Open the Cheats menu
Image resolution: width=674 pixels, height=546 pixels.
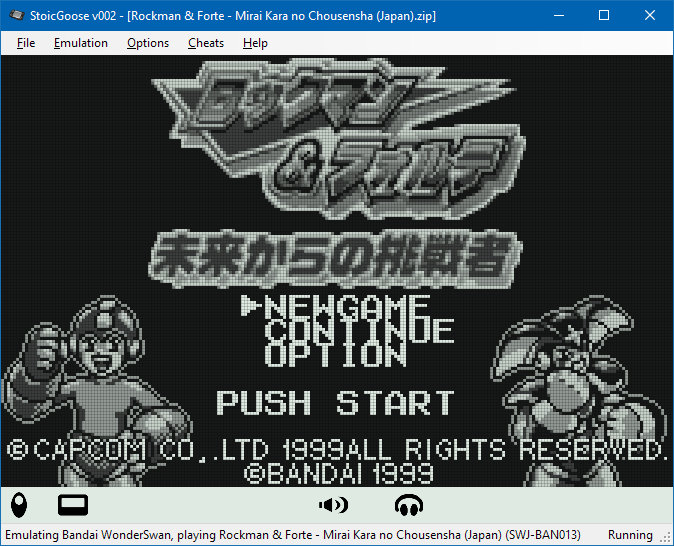tap(206, 43)
